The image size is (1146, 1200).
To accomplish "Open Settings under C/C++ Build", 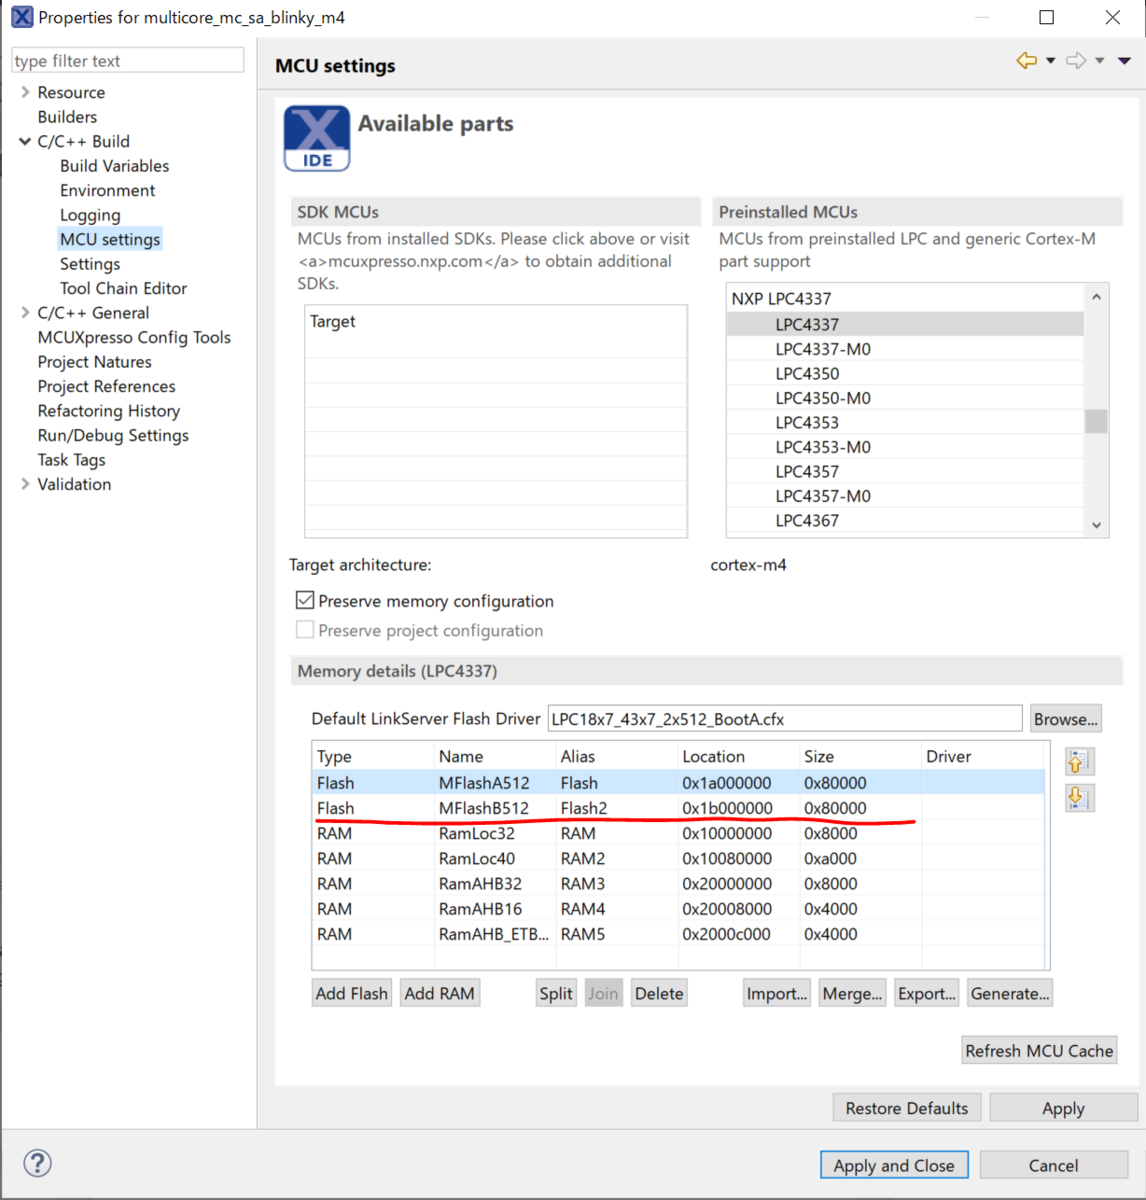I will tap(90, 264).
